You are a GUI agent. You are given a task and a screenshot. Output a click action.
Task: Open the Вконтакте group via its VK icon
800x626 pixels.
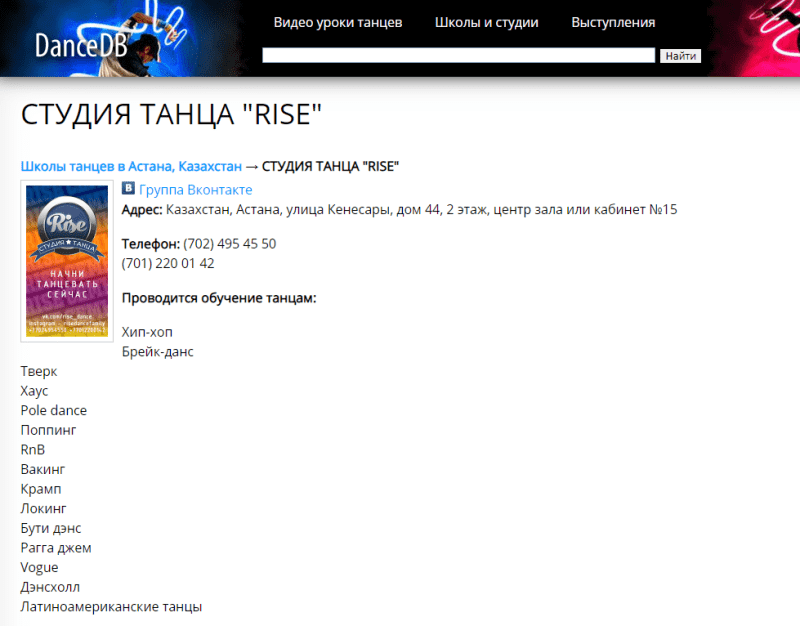click(x=126, y=189)
